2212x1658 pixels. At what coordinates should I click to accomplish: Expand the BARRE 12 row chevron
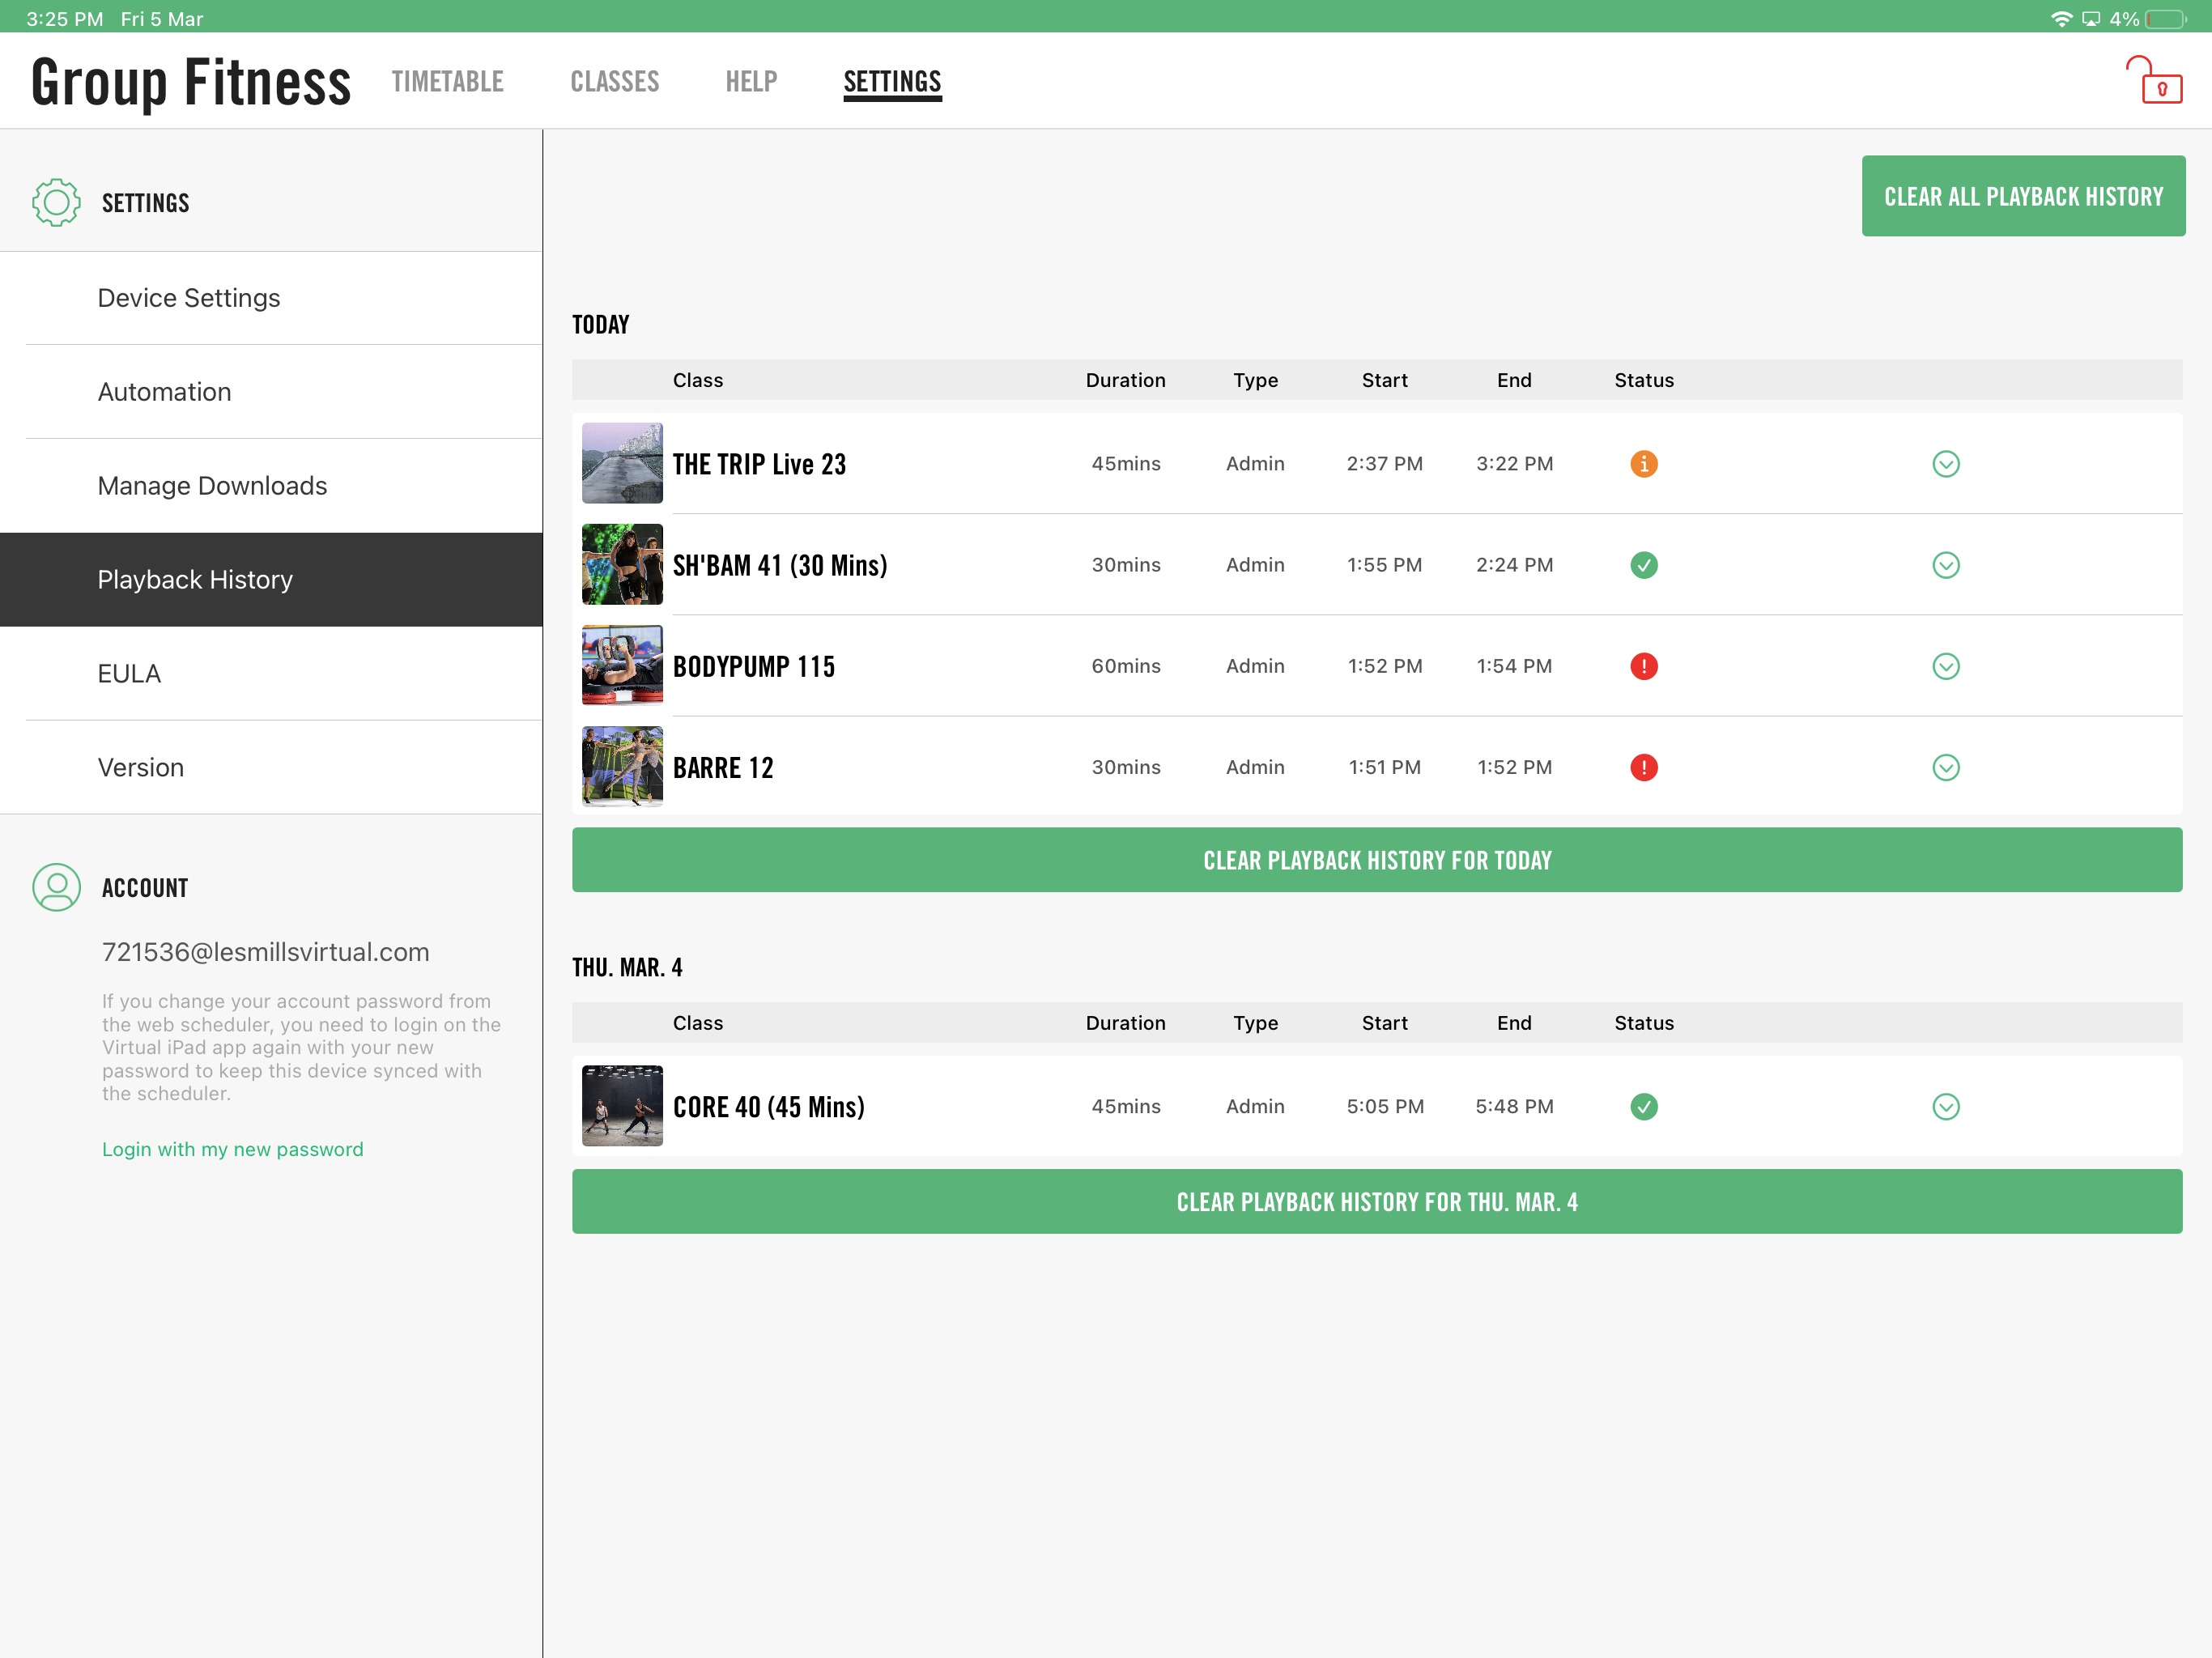pos(1945,767)
